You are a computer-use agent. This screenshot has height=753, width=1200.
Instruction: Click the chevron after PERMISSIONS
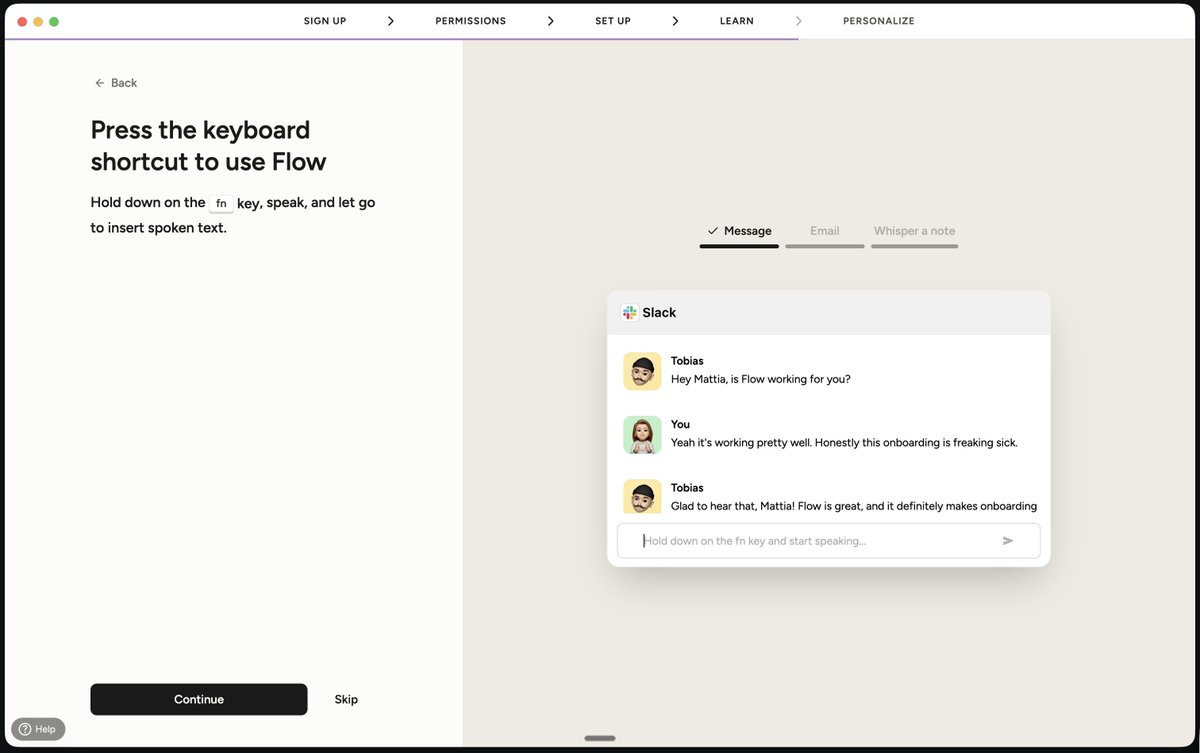551,21
